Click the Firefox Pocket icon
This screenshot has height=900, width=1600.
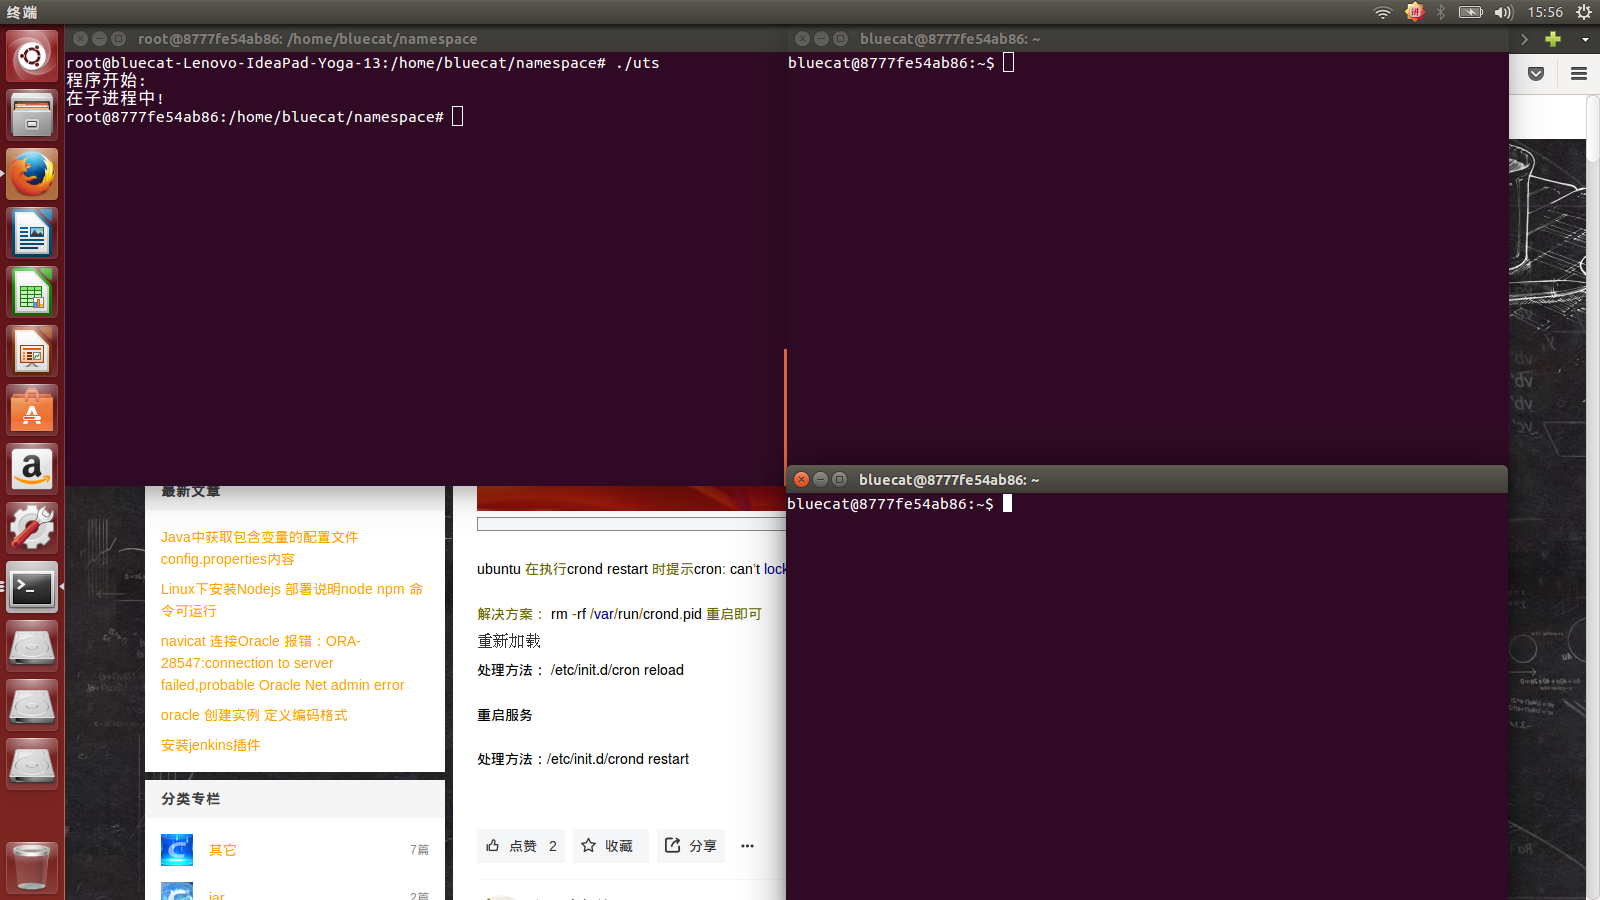pos(1536,74)
